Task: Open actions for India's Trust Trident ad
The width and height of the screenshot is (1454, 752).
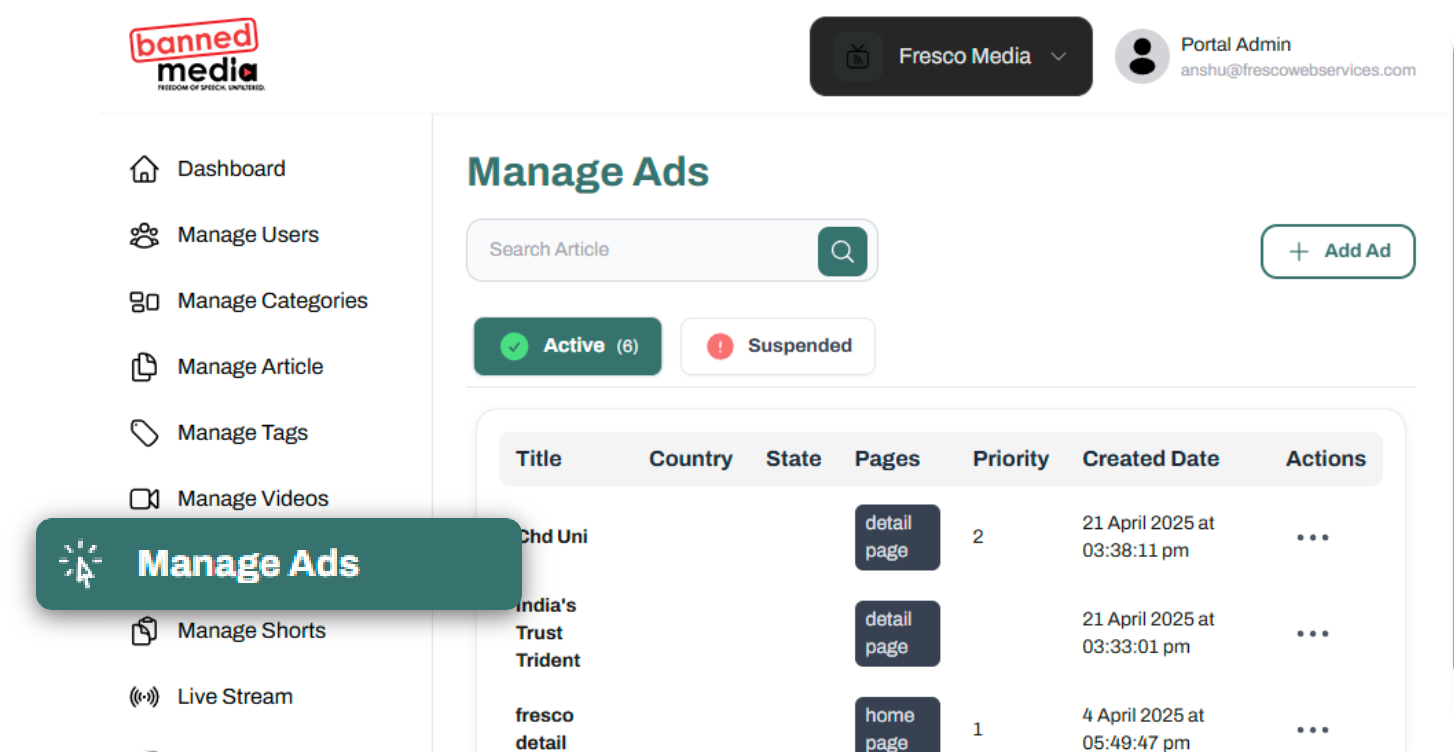Action: point(1312,633)
